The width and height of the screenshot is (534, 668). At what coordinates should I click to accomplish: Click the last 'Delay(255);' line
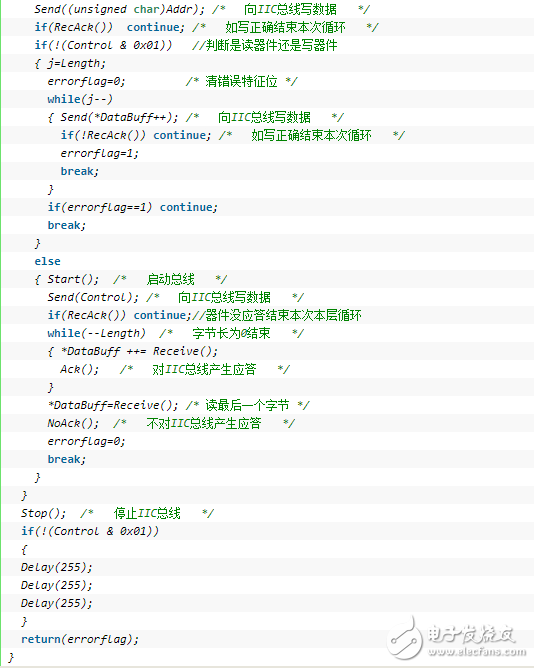(x=57, y=603)
